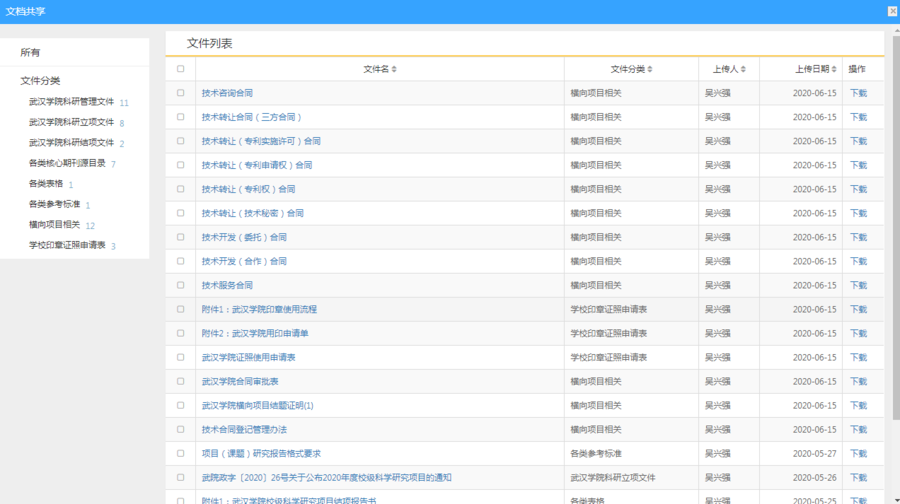Viewport: 900px width, 504px height.
Task: Click 下载 for 项目（课题）研究报告格式要求
Action: pyautogui.click(x=858, y=453)
